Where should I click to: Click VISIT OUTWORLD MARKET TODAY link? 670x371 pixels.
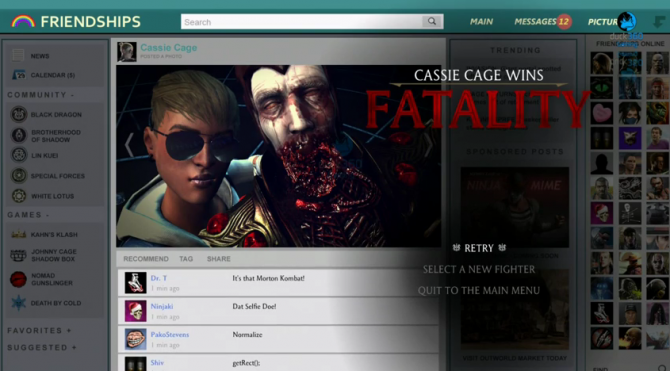click(x=515, y=358)
